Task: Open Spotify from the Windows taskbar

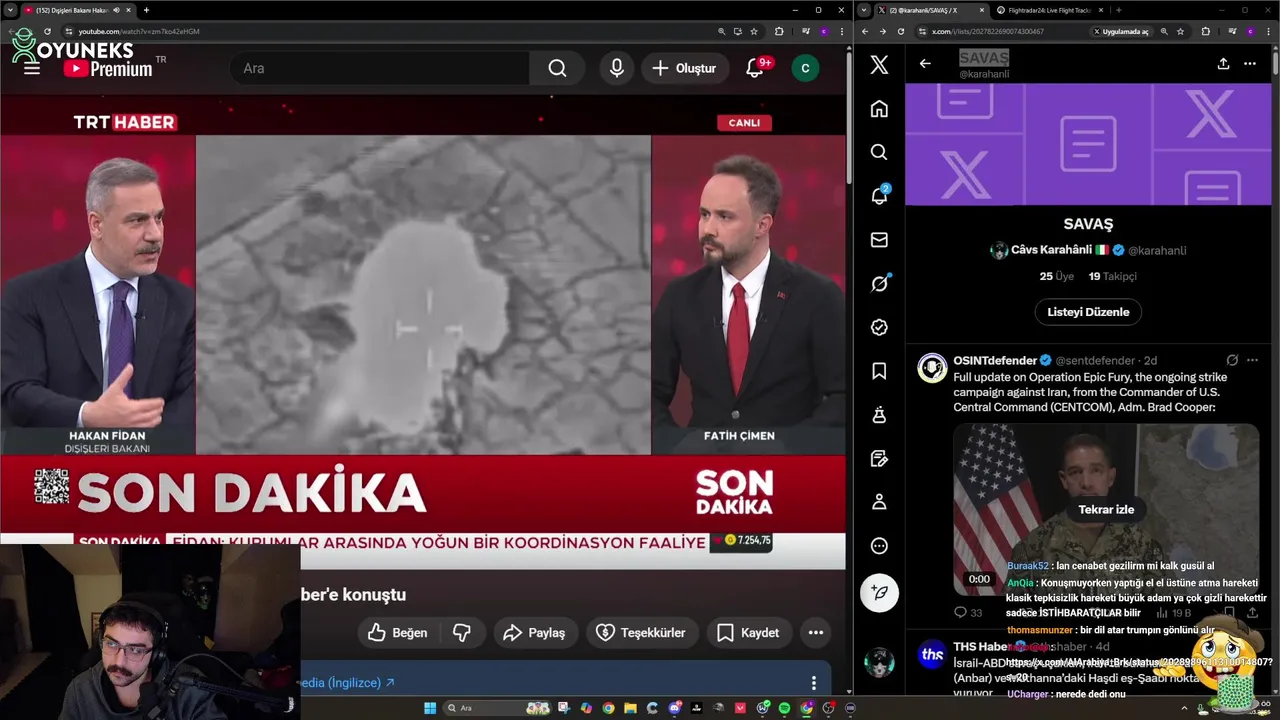Action: 783,708
